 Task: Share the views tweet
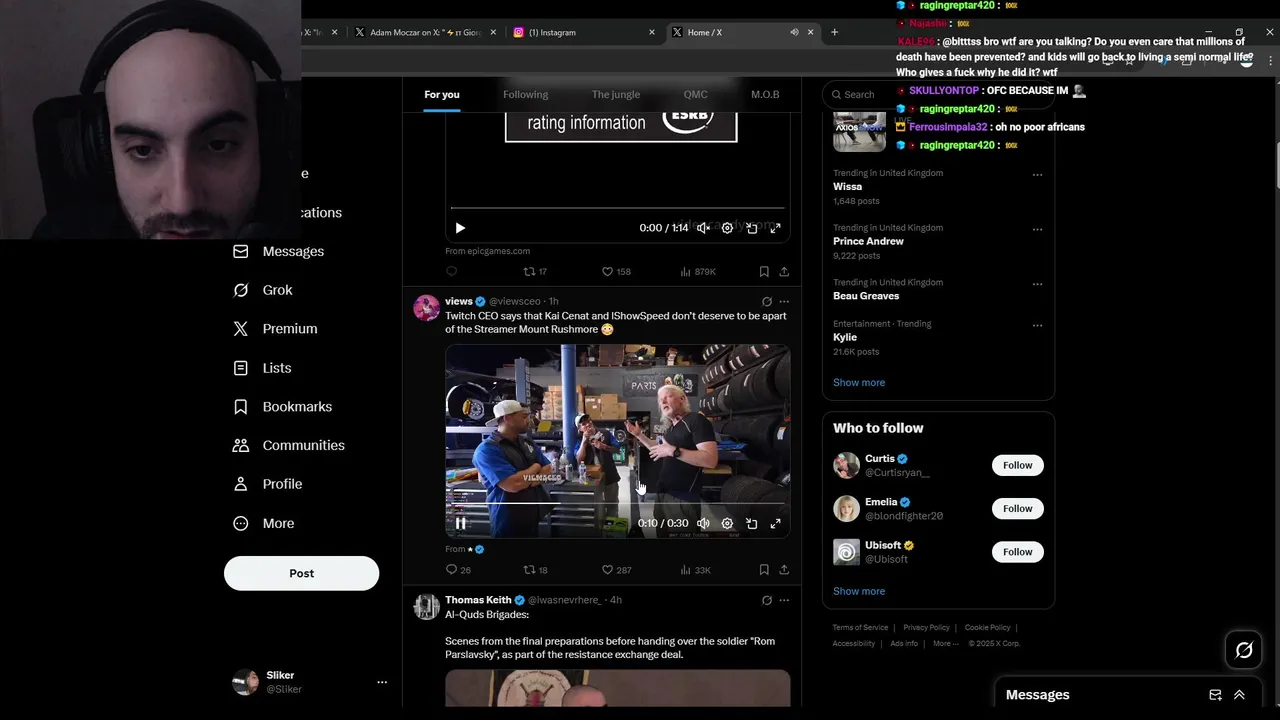click(784, 570)
